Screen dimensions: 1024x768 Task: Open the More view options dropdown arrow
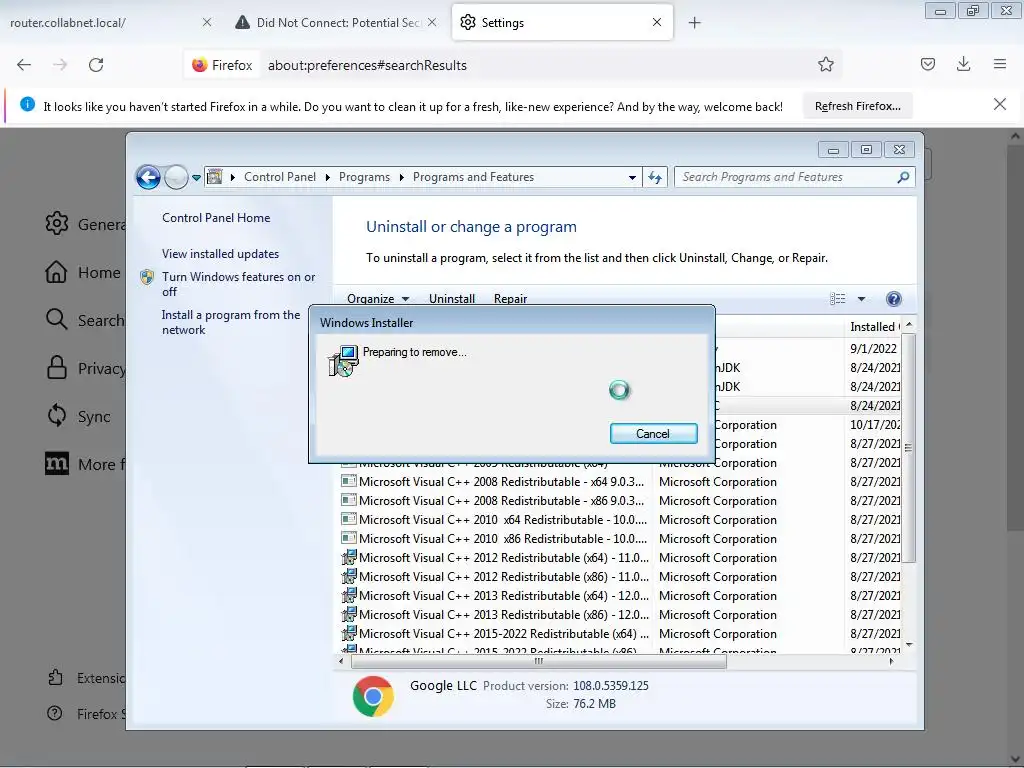pyautogui.click(x=861, y=298)
